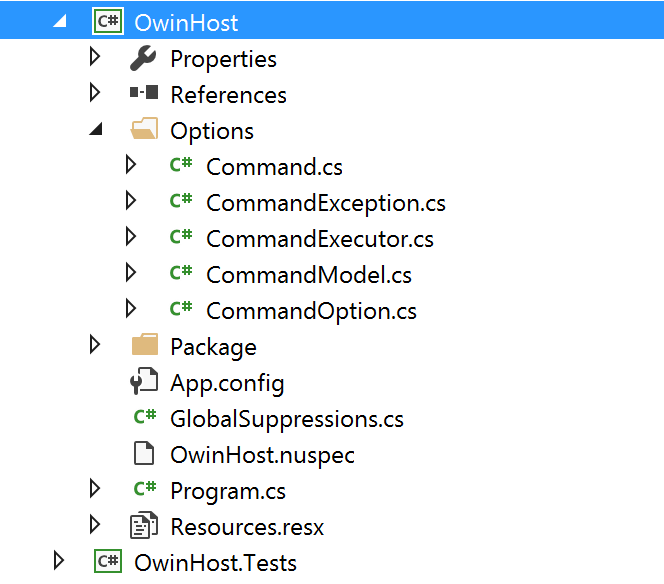This screenshot has height=584, width=664.
Task: Click the C# icon beside CommandModel.cs
Action: coord(181,272)
